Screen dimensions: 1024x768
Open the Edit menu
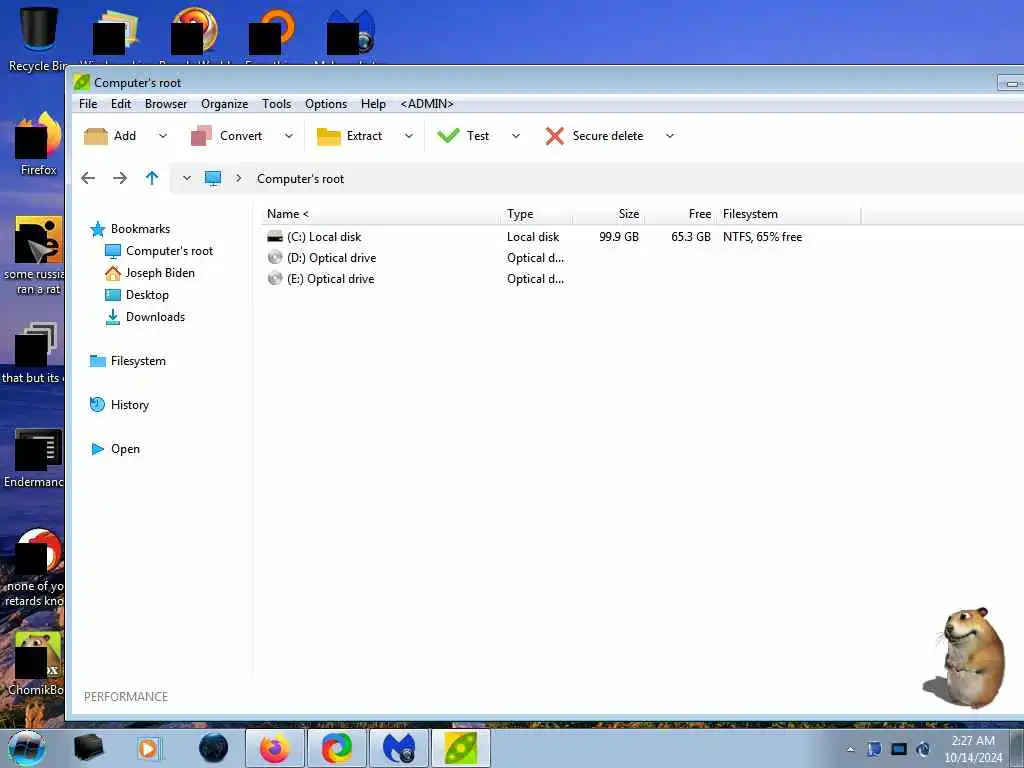(121, 104)
